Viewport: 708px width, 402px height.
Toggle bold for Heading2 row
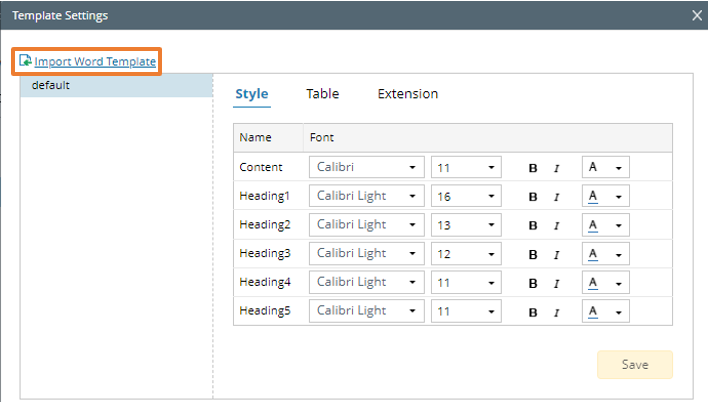(x=533, y=225)
